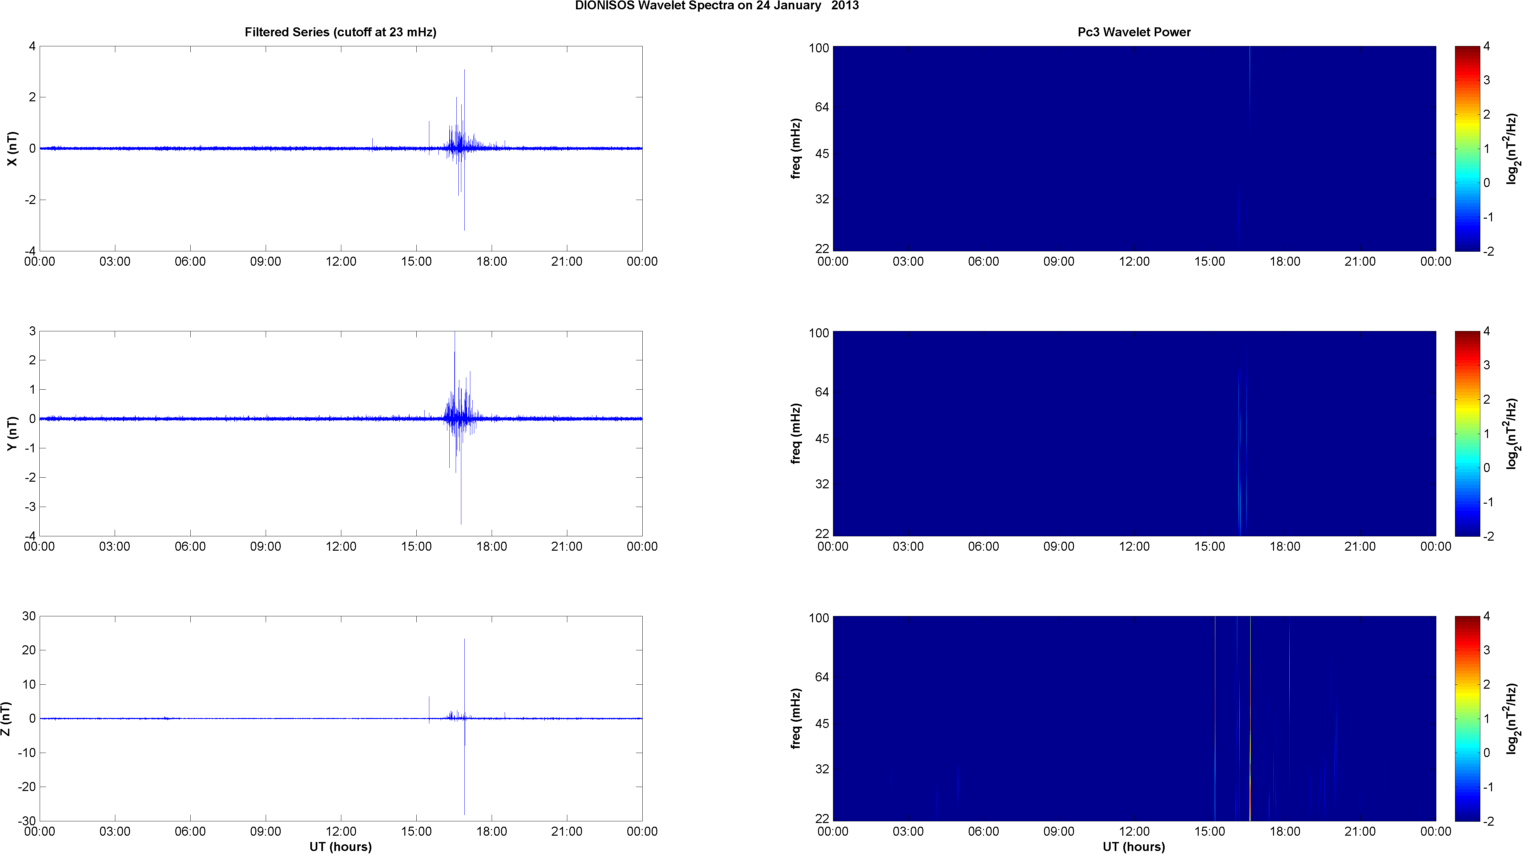This screenshot has height=854, width=1522.
Task: Click the log2(nT²/Hz) label of middle colorbar
Action: point(1512,433)
